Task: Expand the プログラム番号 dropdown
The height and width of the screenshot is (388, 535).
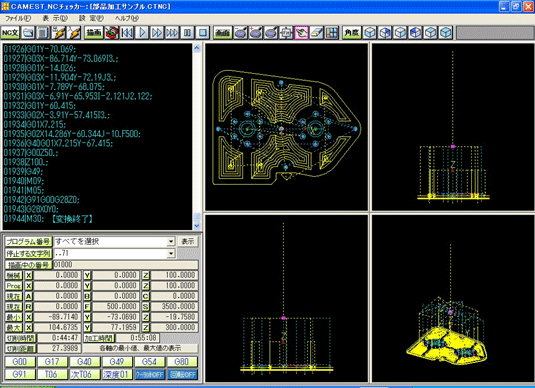Action: point(171,242)
